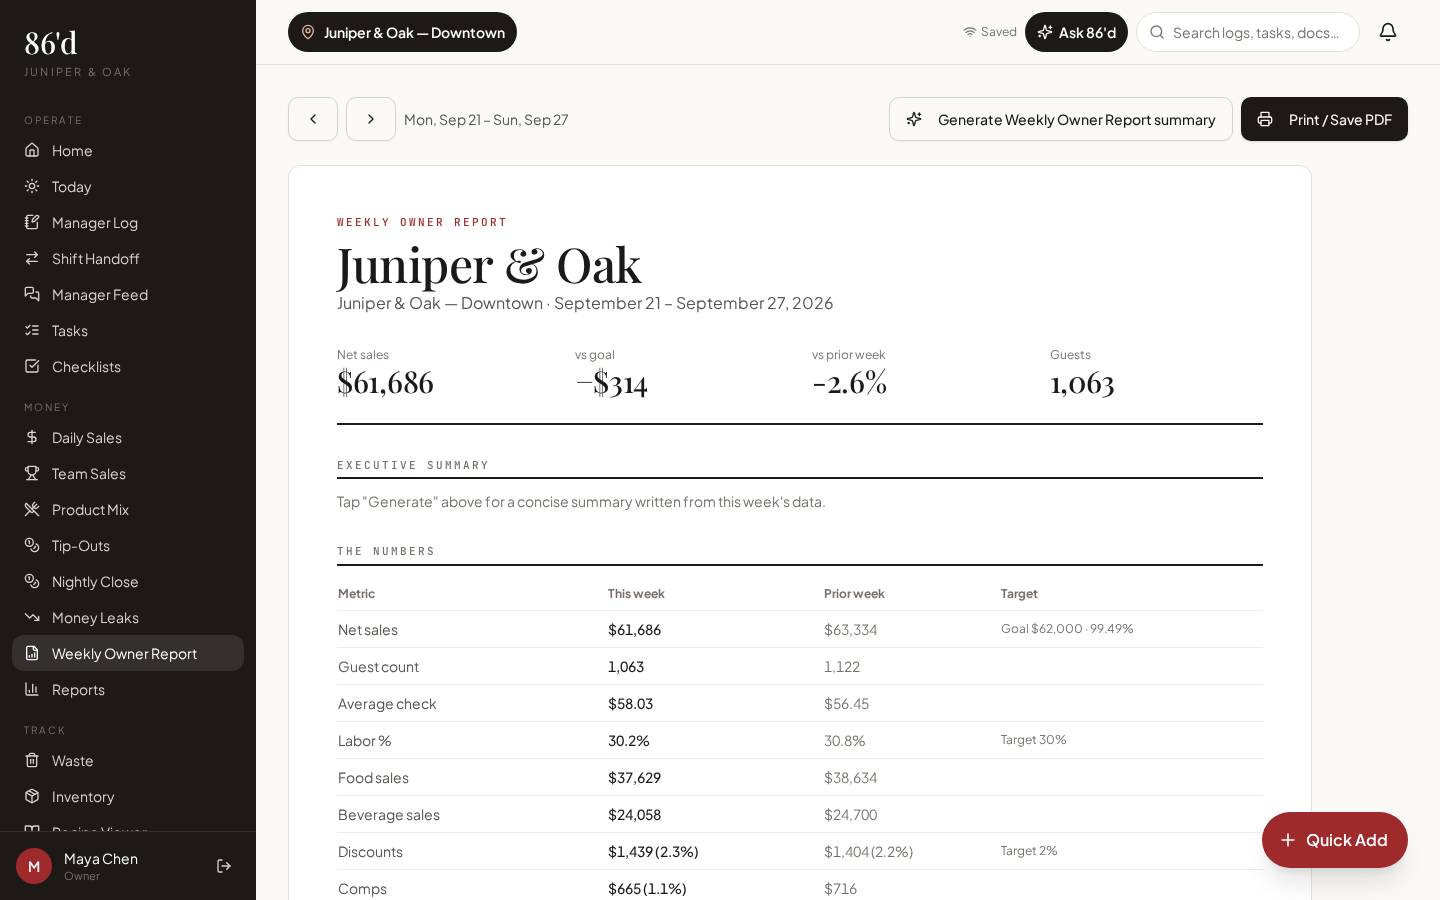Click the Checklists icon
This screenshot has width=1440, height=900.
click(32, 366)
